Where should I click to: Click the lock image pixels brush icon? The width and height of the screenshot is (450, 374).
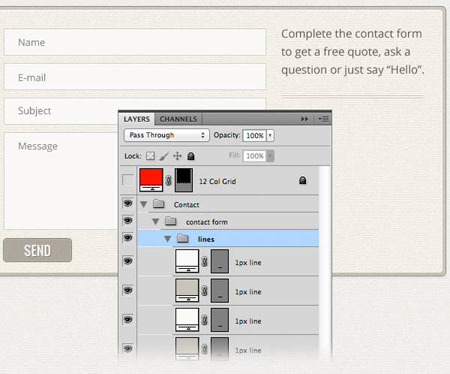pyautogui.click(x=164, y=156)
